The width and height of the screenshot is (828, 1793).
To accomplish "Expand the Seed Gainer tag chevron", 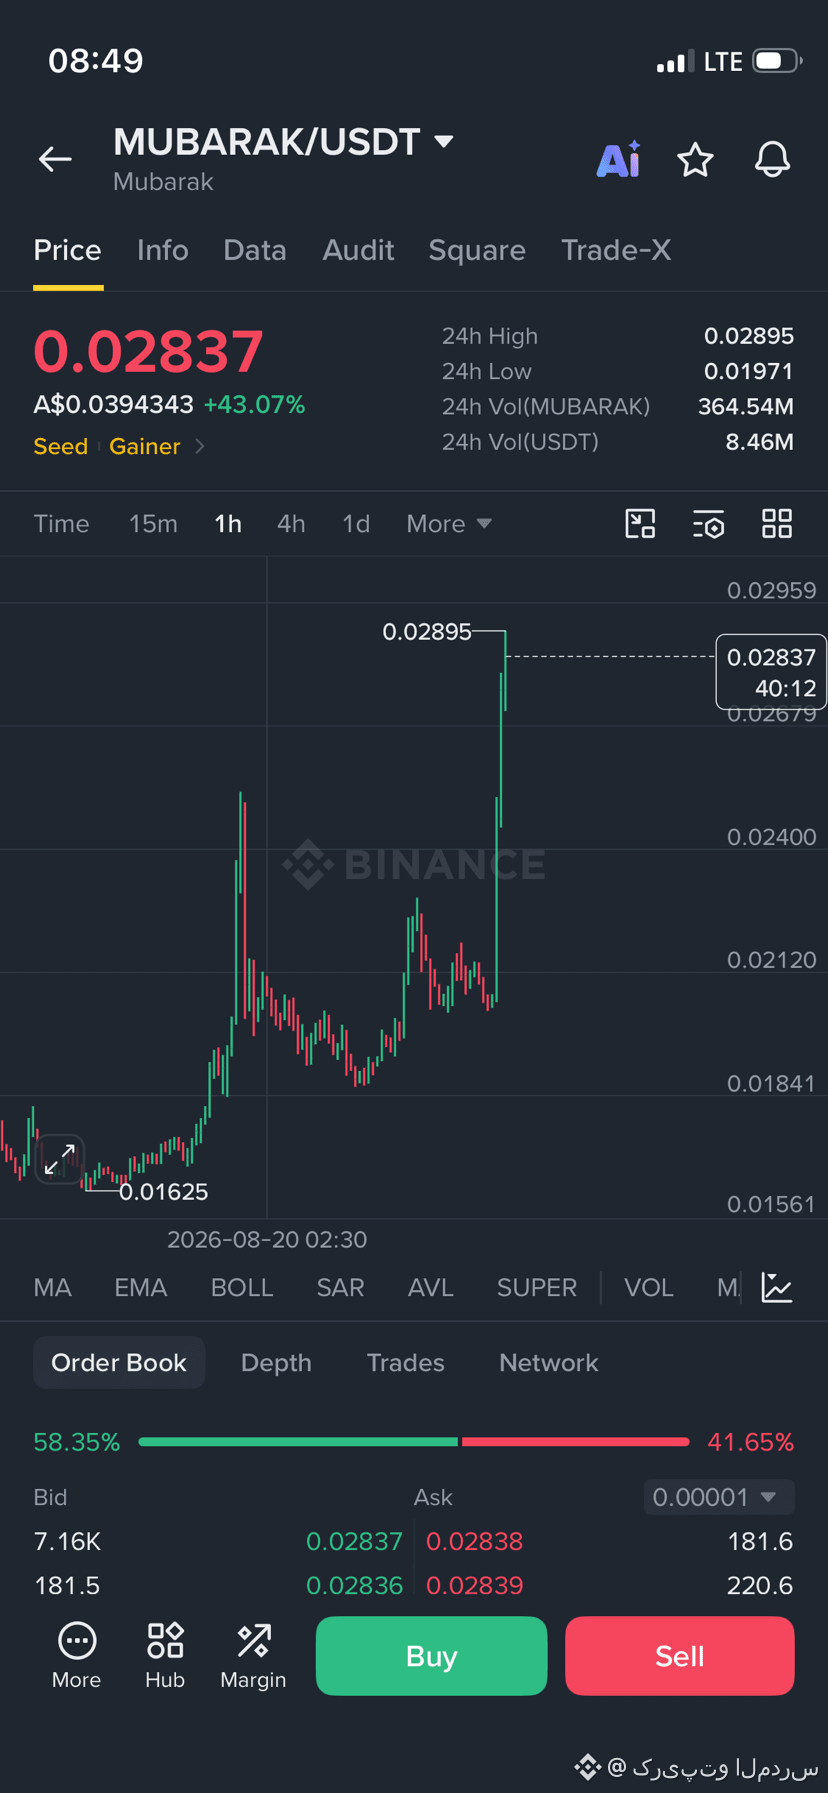I will [200, 446].
